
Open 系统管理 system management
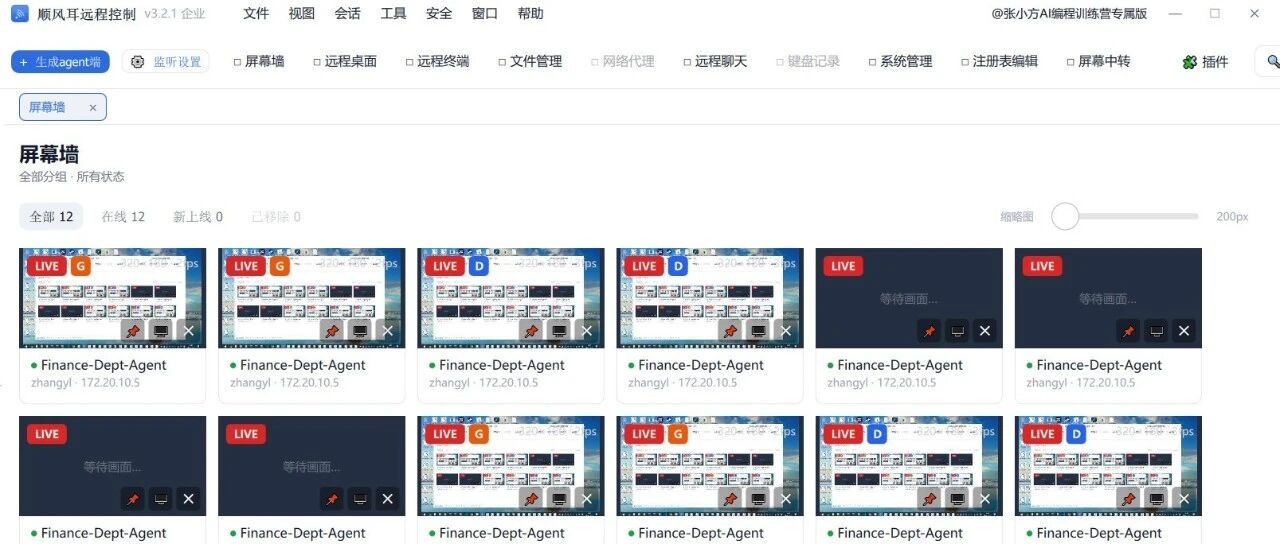pos(900,61)
